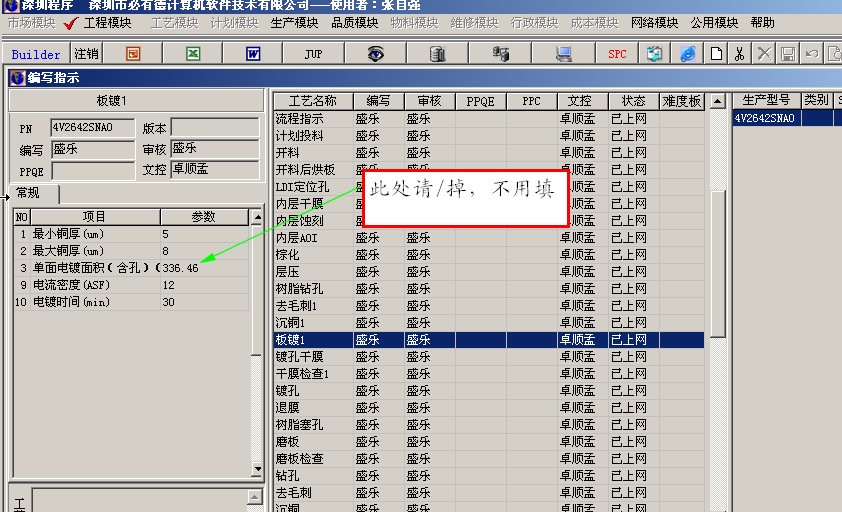The image size is (842, 512).
Task: Click scroll-up arrow of process table
Action: point(717,101)
